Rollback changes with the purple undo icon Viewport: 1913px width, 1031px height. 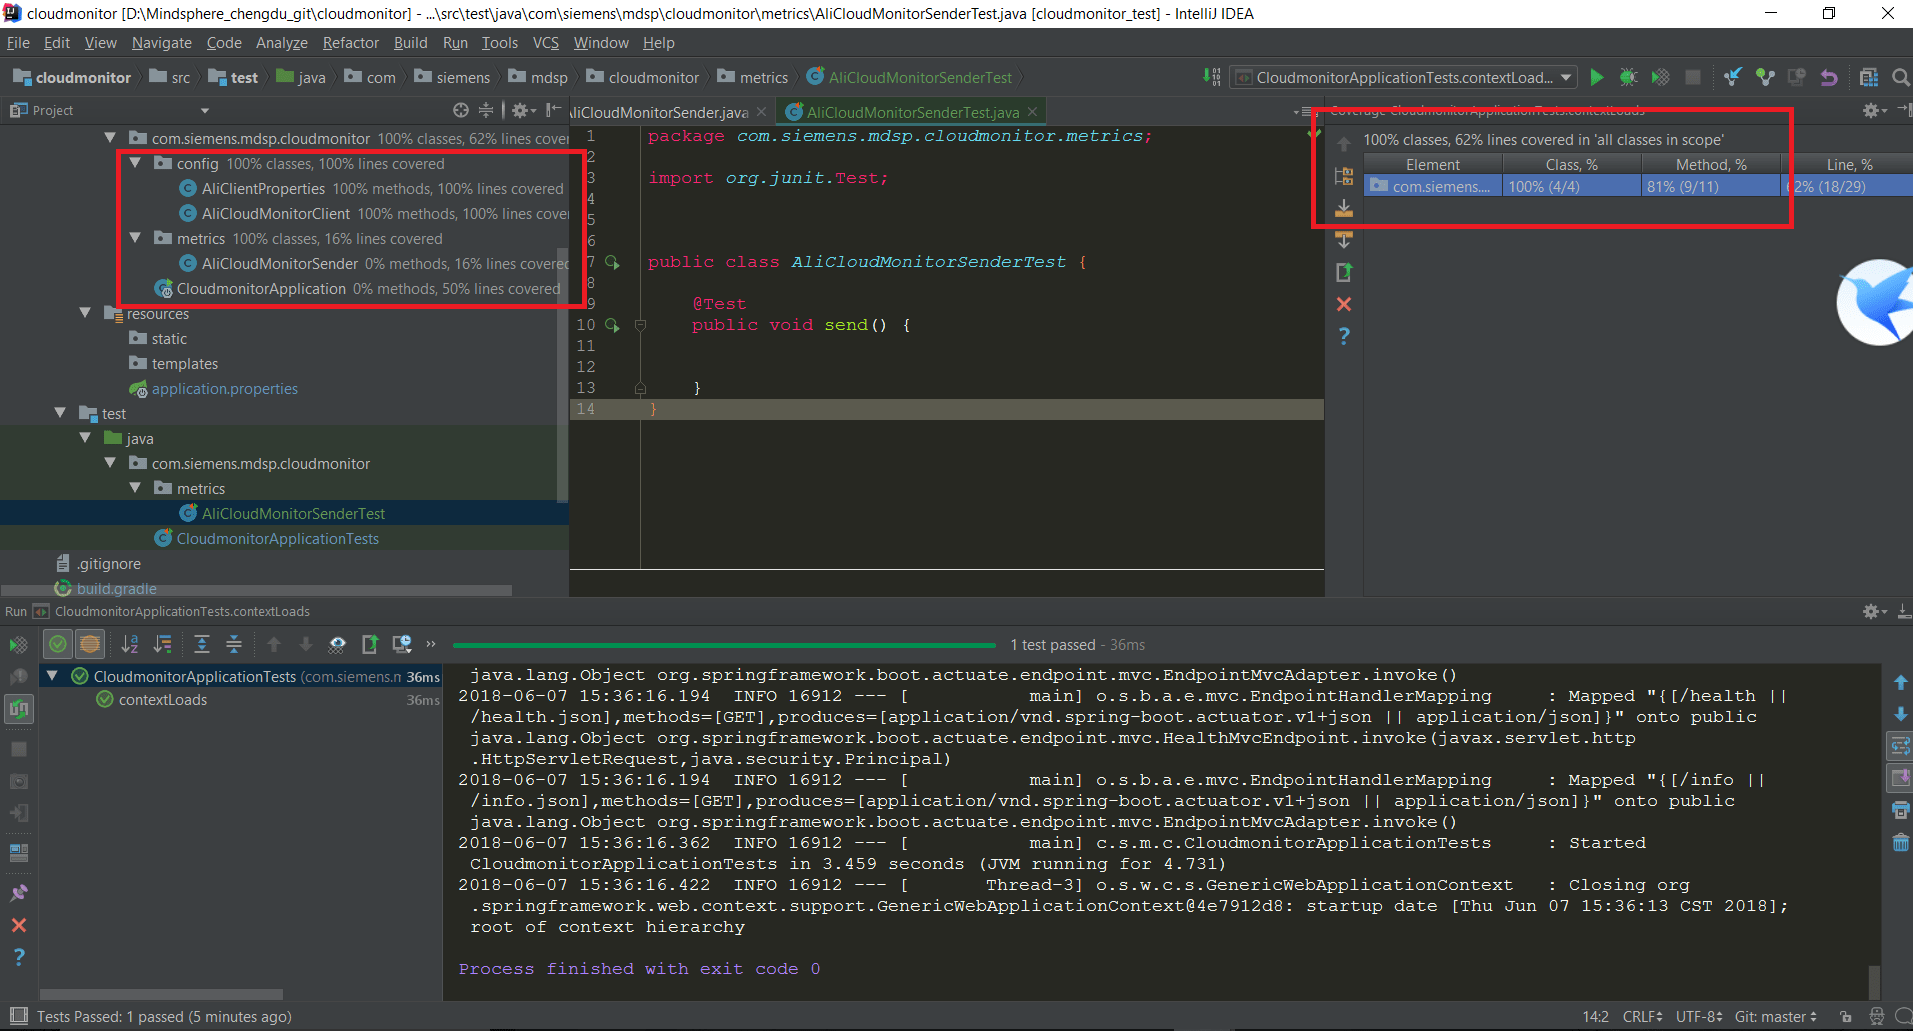point(1829,77)
